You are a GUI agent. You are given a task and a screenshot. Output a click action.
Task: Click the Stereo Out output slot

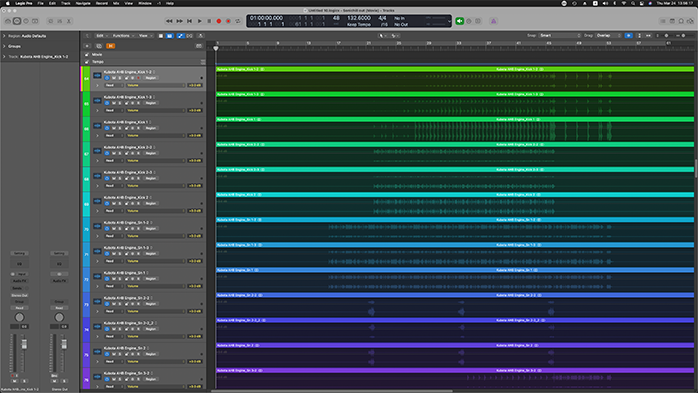[19, 295]
